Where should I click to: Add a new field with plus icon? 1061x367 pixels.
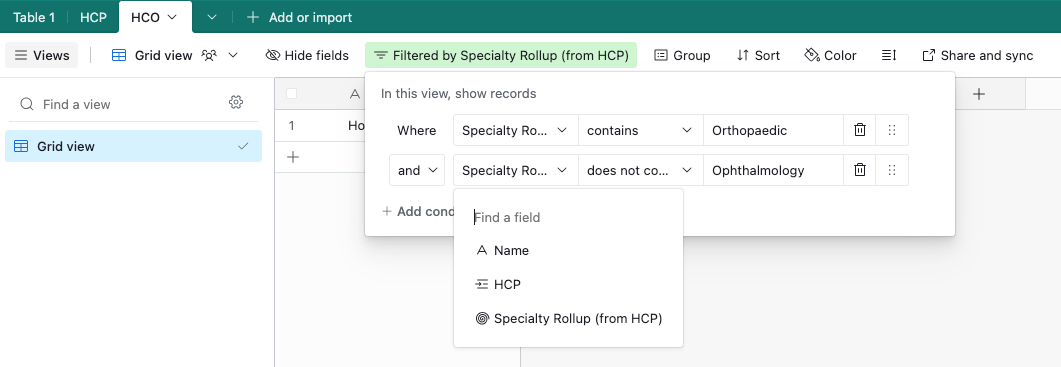click(978, 94)
